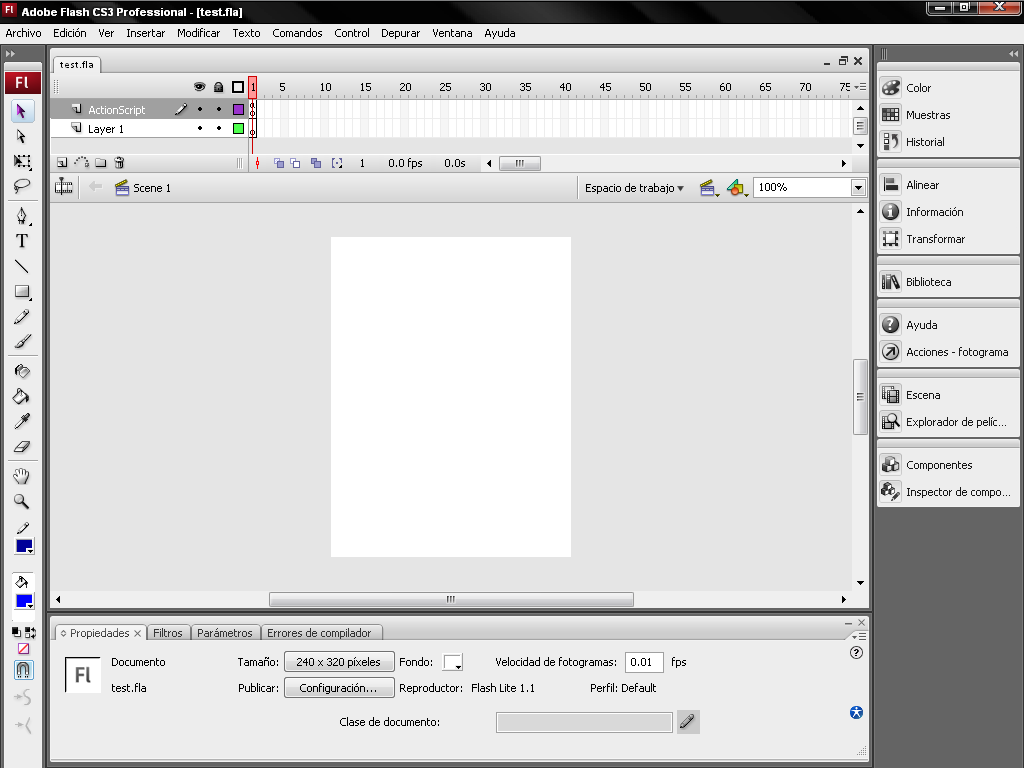1024x768 pixels.
Task: Click the Accessibility icon in Properties panel
Action: 856,712
